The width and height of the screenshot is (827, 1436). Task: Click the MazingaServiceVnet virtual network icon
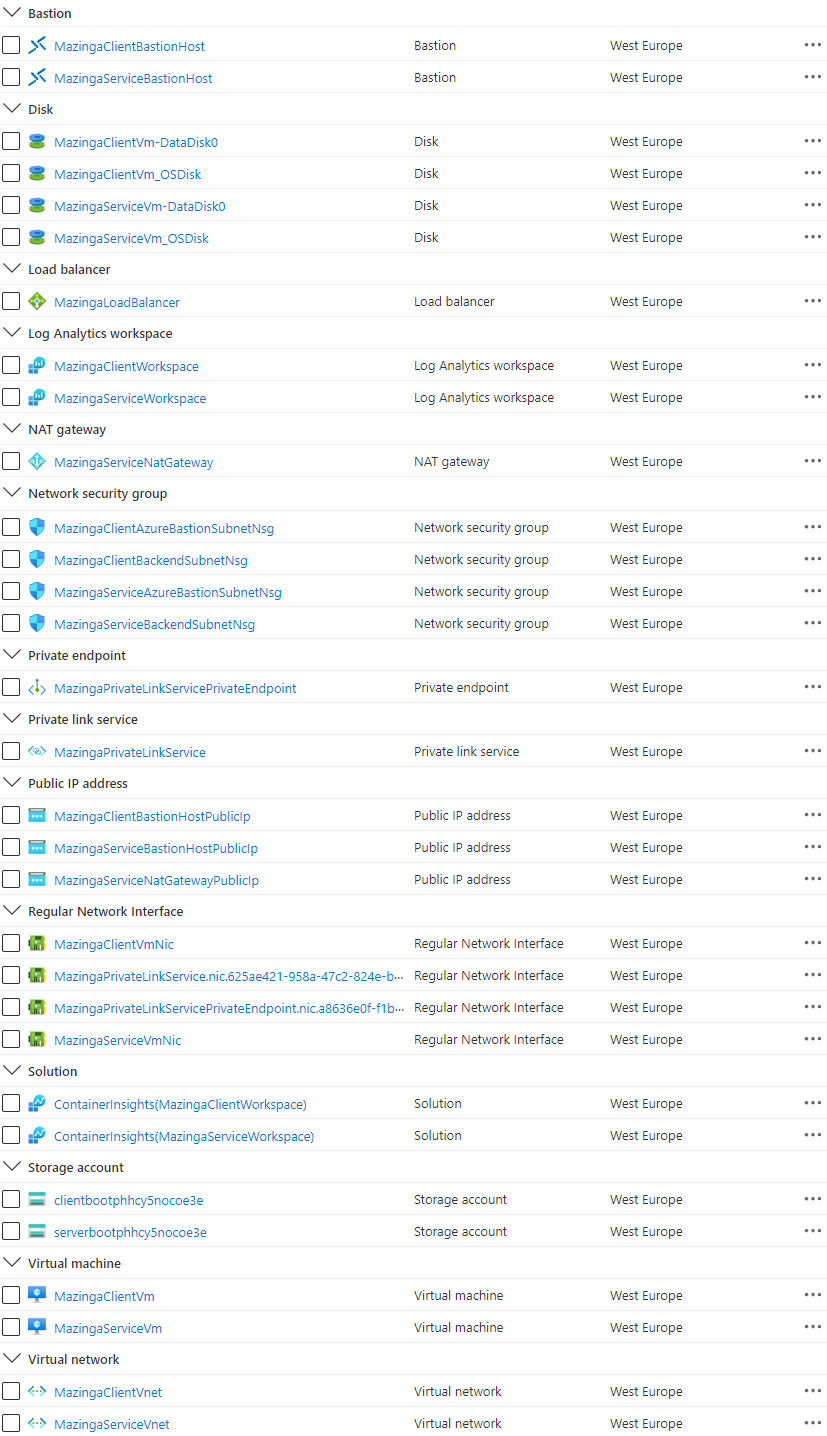click(37, 1424)
